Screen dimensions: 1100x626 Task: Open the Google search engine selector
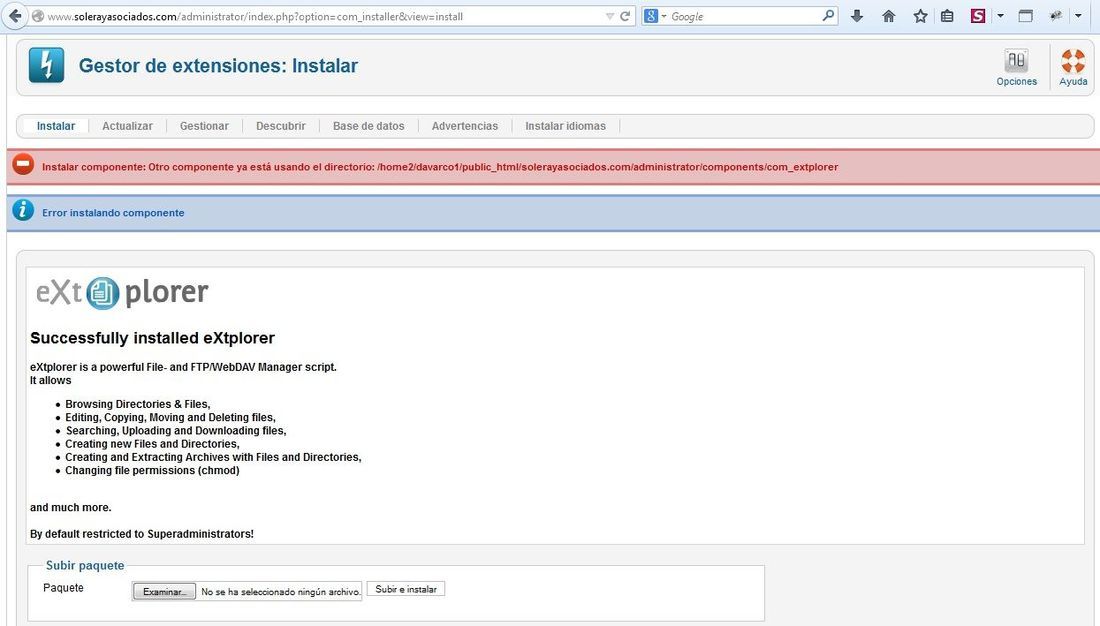[x=655, y=16]
